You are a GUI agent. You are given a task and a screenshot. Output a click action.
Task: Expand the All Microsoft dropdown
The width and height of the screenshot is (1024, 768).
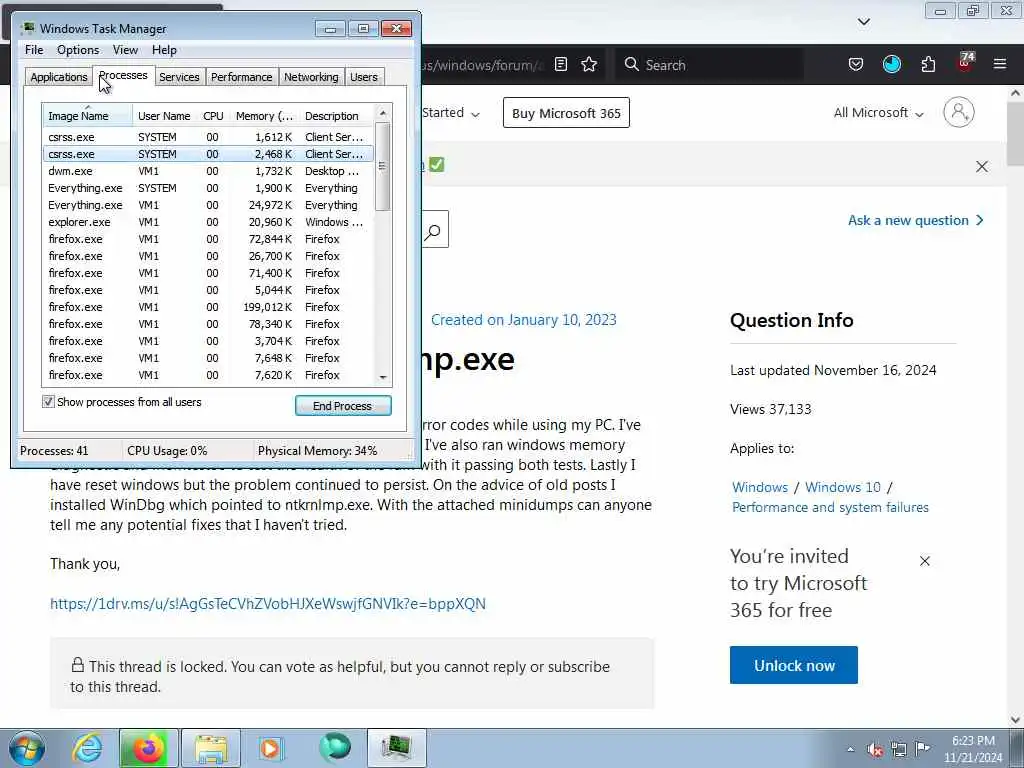[878, 112]
